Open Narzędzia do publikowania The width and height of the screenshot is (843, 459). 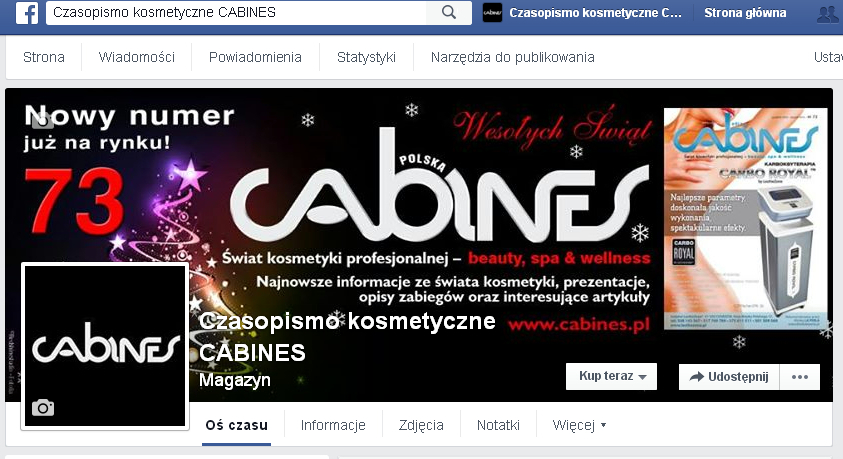click(x=512, y=57)
